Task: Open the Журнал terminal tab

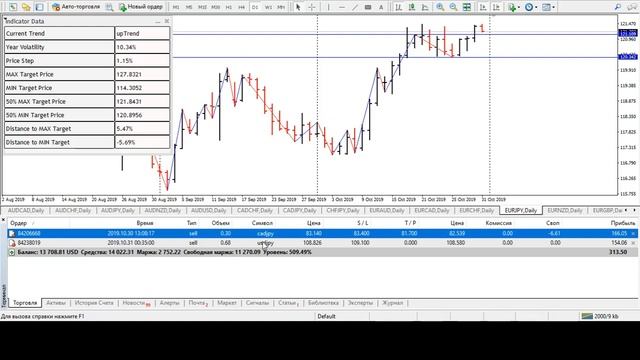Action: point(392,303)
